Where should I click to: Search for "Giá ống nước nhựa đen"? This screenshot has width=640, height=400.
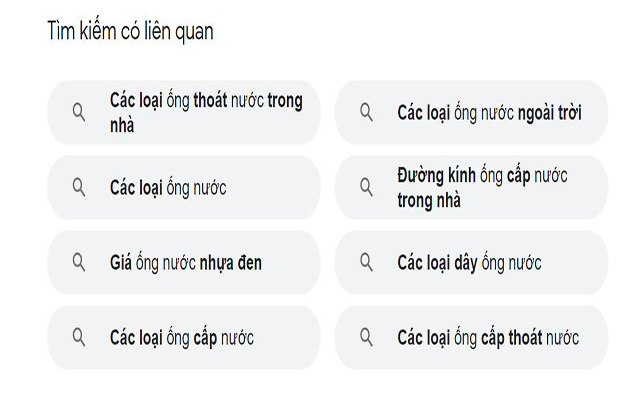coord(186,263)
